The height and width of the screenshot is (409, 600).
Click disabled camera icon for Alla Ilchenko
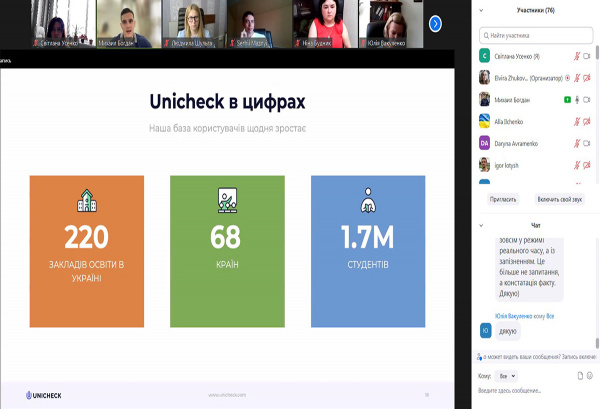tap(587, 122)
